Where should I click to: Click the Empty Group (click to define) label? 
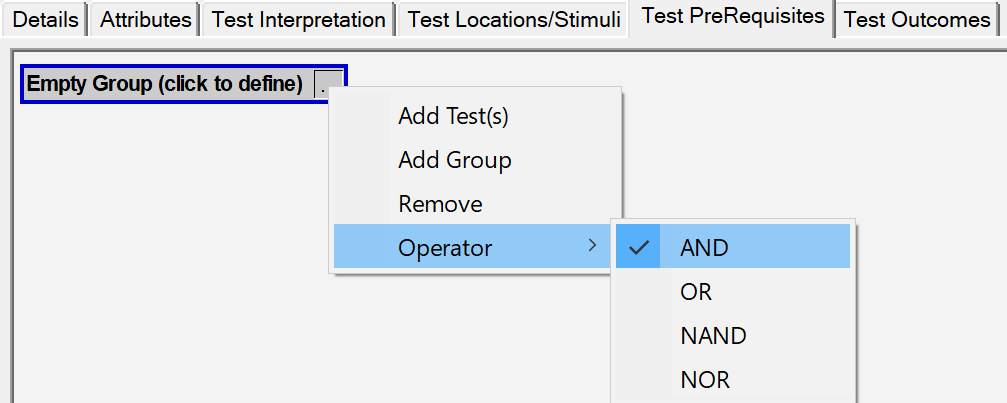[x=164, y=84]
